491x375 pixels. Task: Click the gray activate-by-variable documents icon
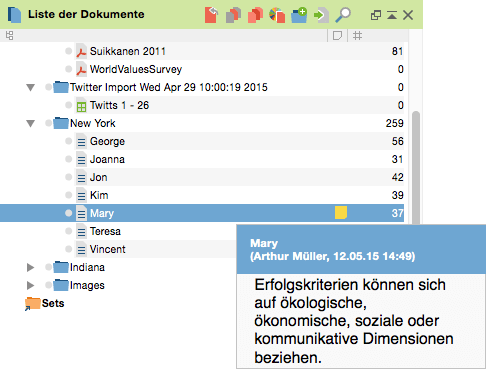233,15
